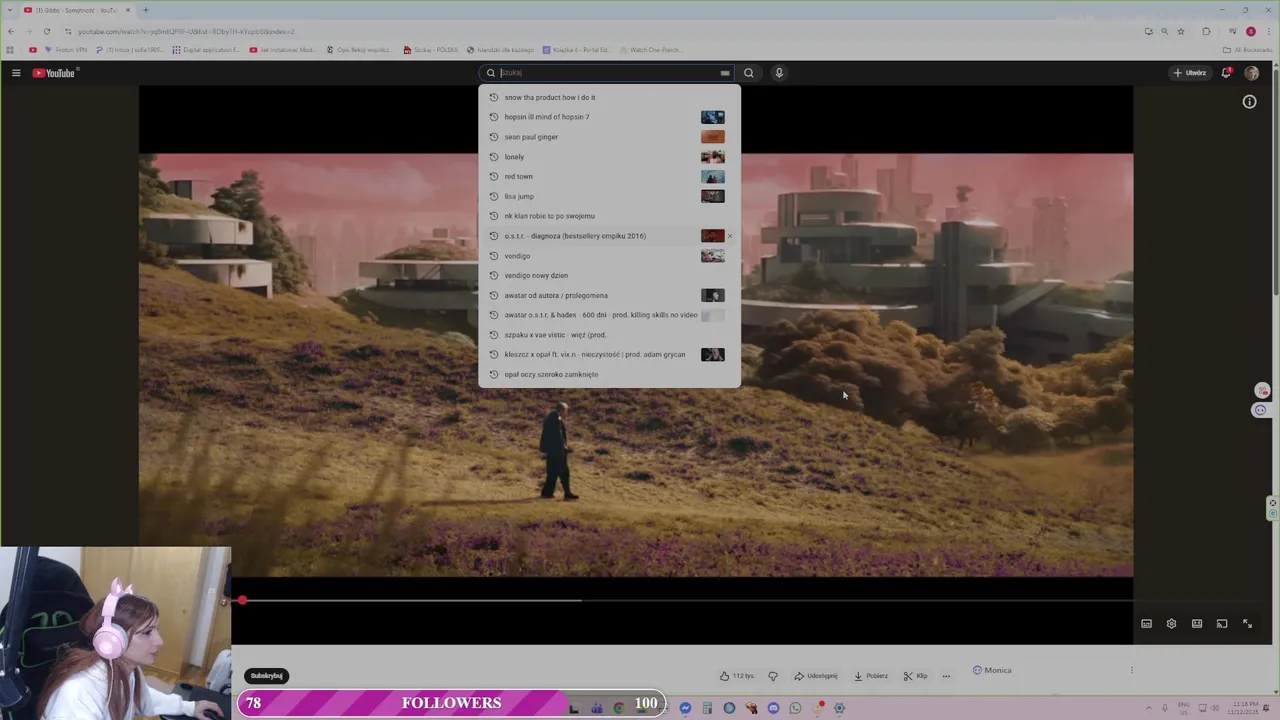Open the 'Szukaj - POLSKA' bookmark
The width and height of the screenshot is (1280, 720).
[431, 49]
